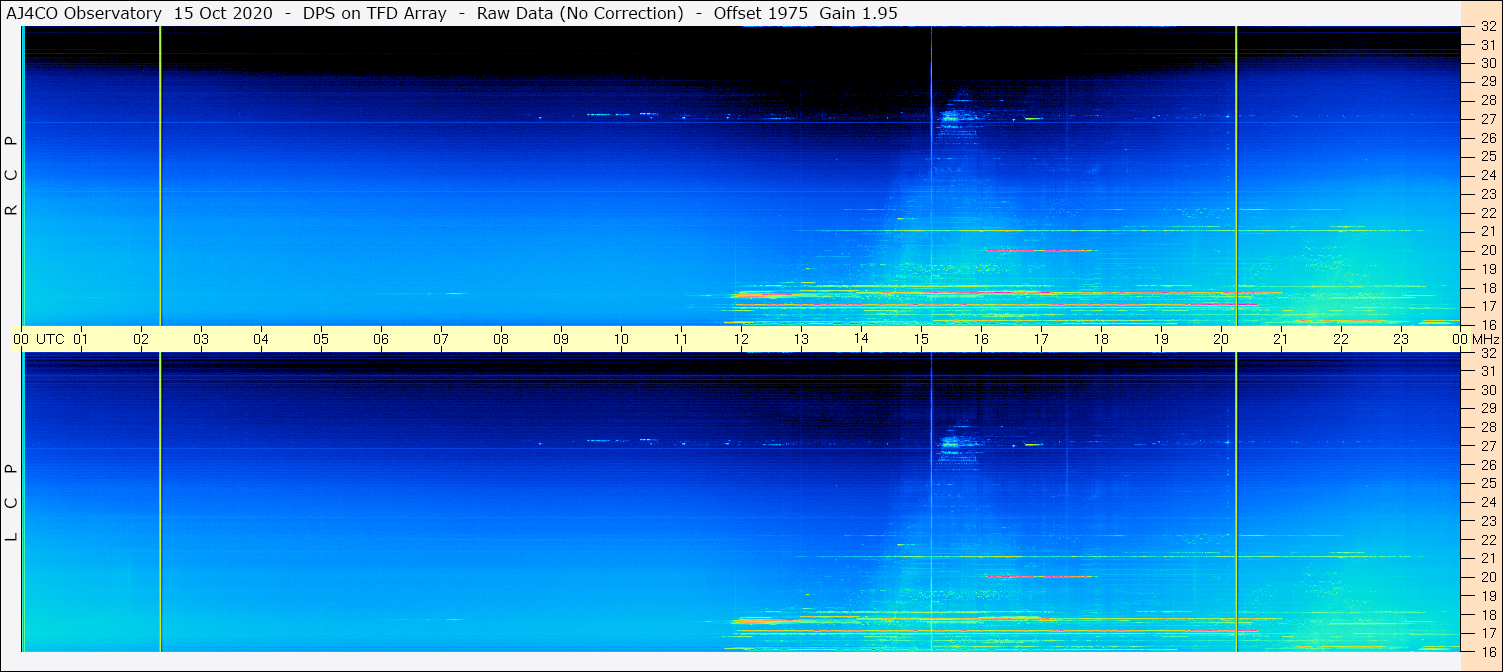Click the 29 MHz tick of the LCP panel
This screenshot has width=1503, height=672.
(x=1488, y=408)
